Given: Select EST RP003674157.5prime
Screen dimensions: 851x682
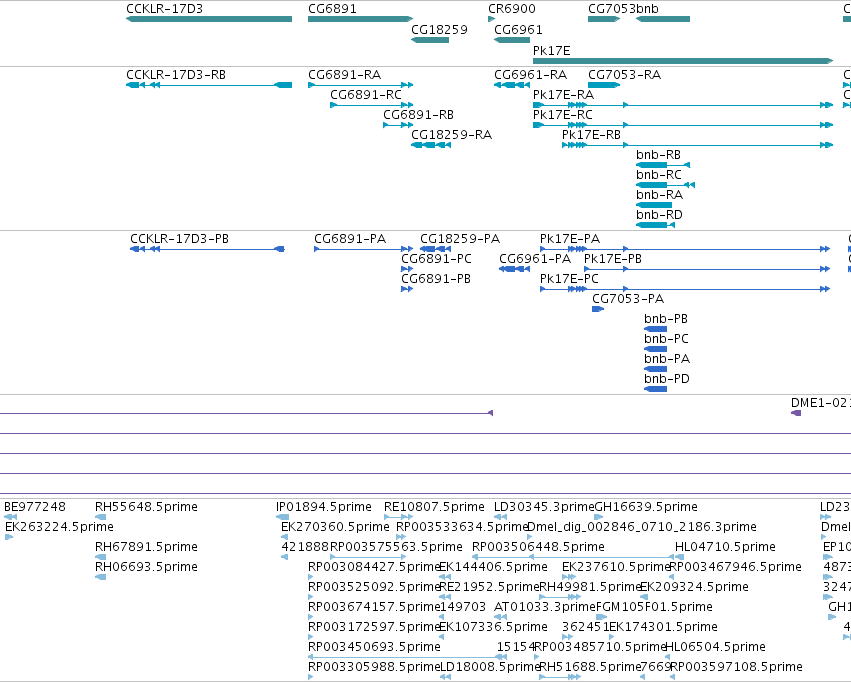Looking at the screenshot, I should 310,617.
